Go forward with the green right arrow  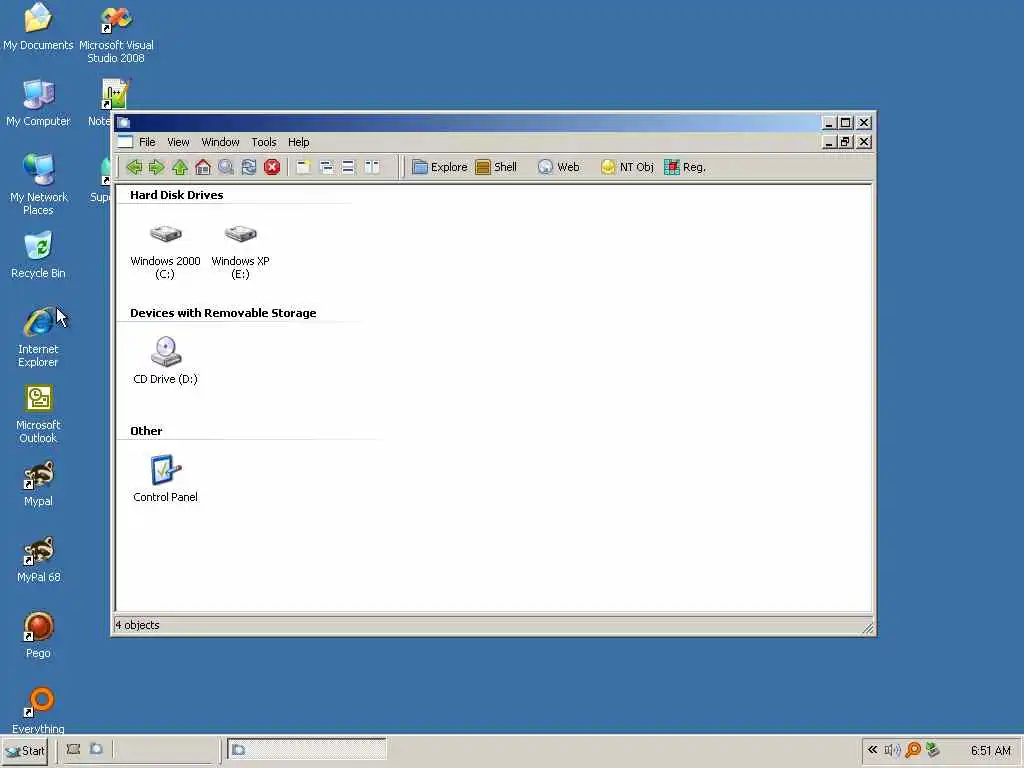[157, 167]
